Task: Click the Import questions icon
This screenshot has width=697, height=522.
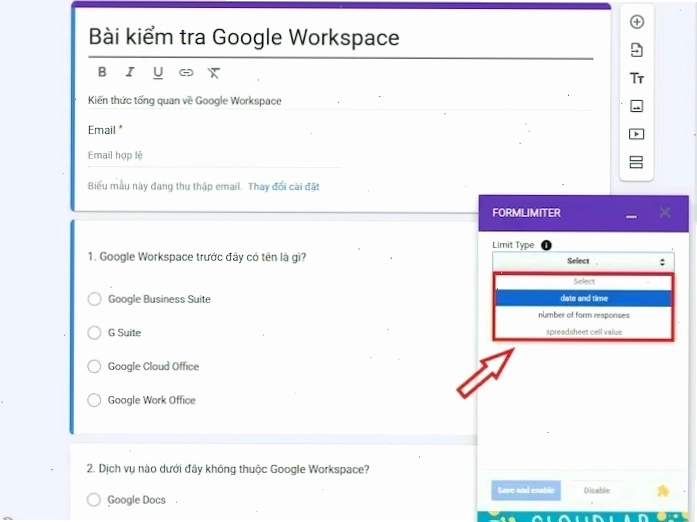Action: click(637, 50)
